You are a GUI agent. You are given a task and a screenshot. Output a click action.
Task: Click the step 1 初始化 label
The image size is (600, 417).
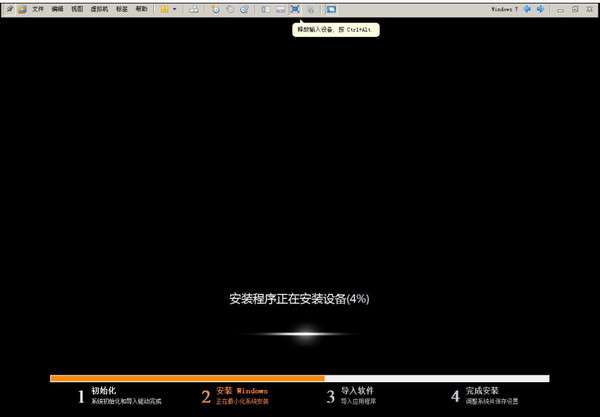pyautogui.click(x=104, y=391)
